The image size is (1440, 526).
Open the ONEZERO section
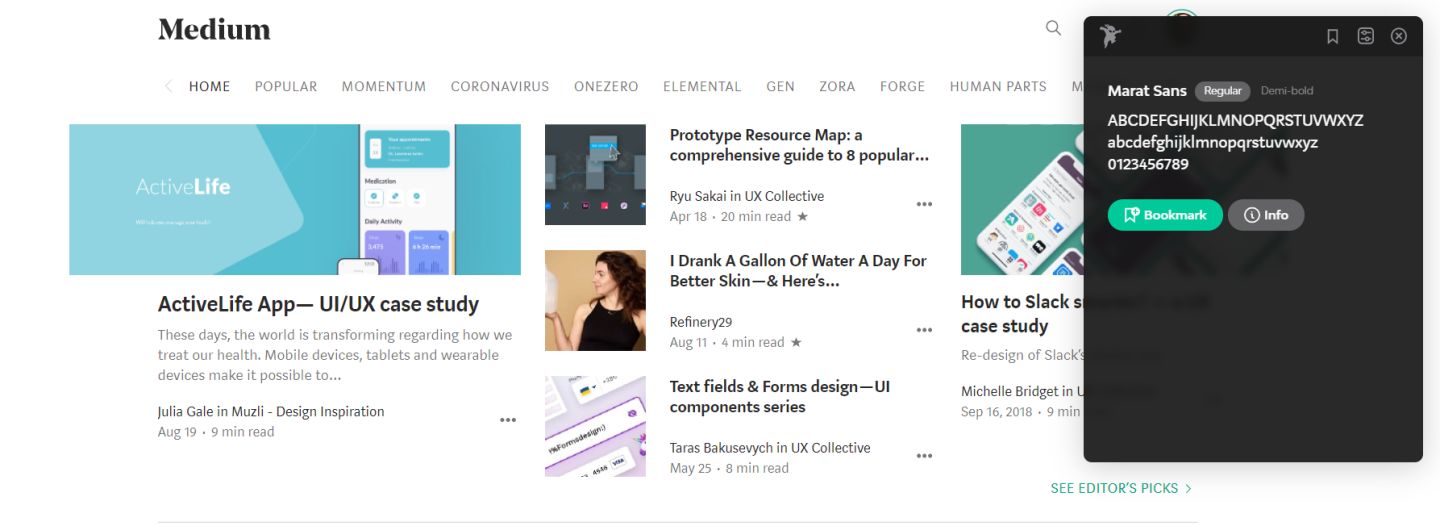(x=606, y=87)
